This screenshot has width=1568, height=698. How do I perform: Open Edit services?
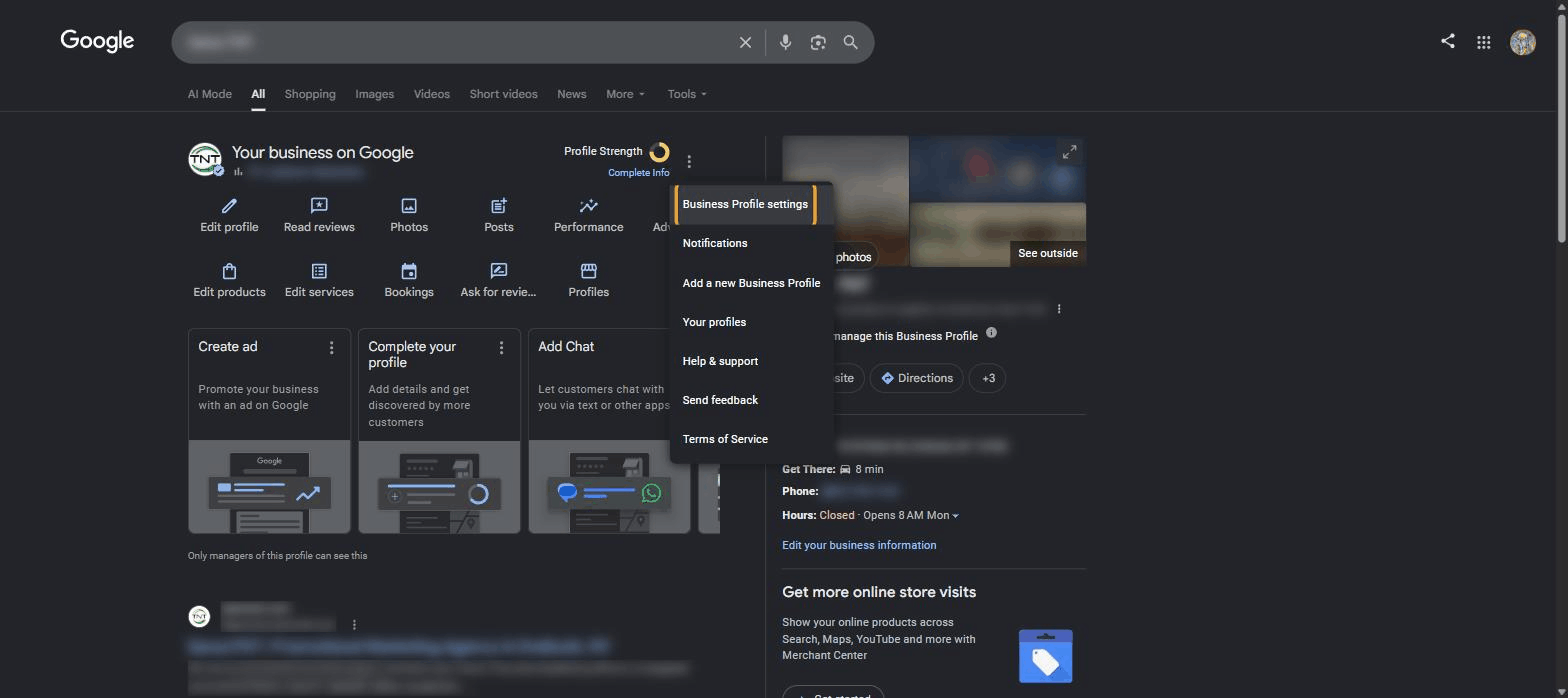point(319,280)
